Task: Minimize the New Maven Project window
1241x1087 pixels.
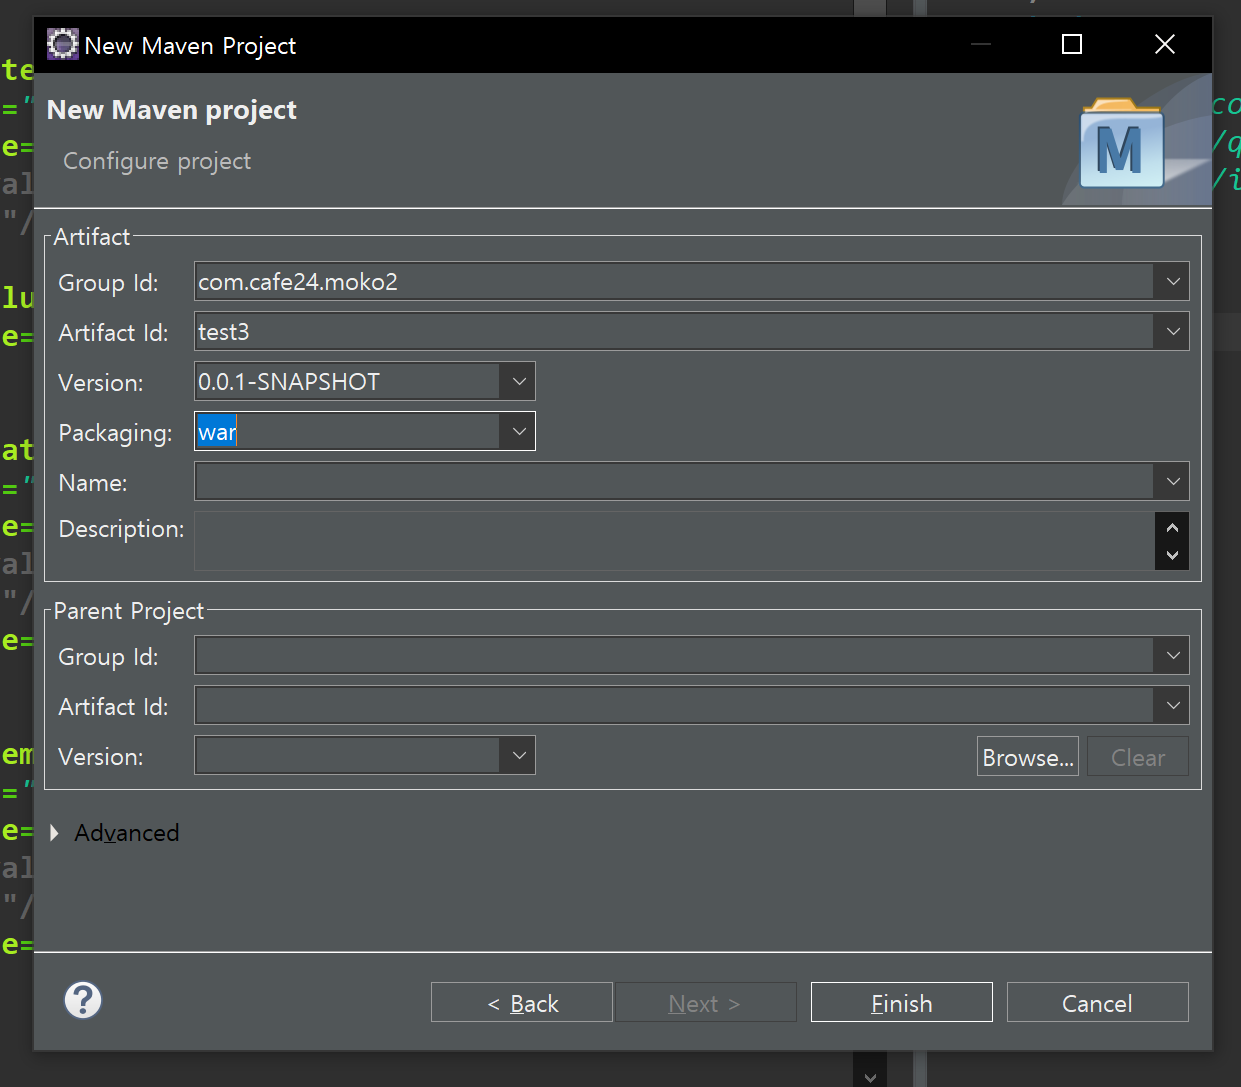Action: (x=981, y=44)
